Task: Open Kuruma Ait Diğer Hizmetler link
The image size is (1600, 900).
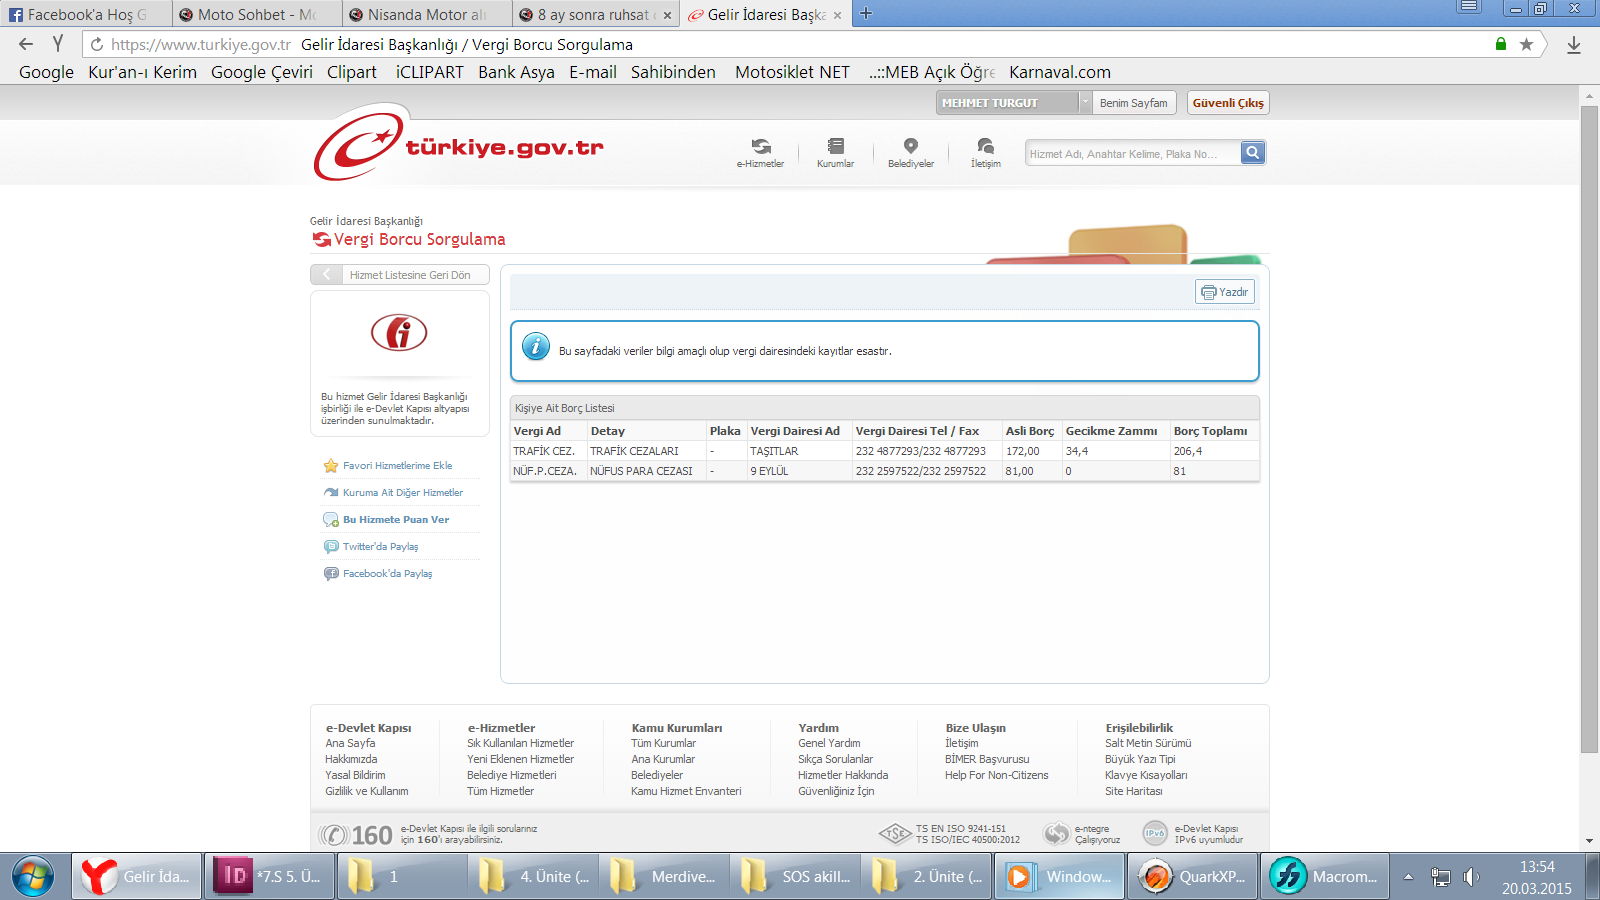Action: click(402, 493)
